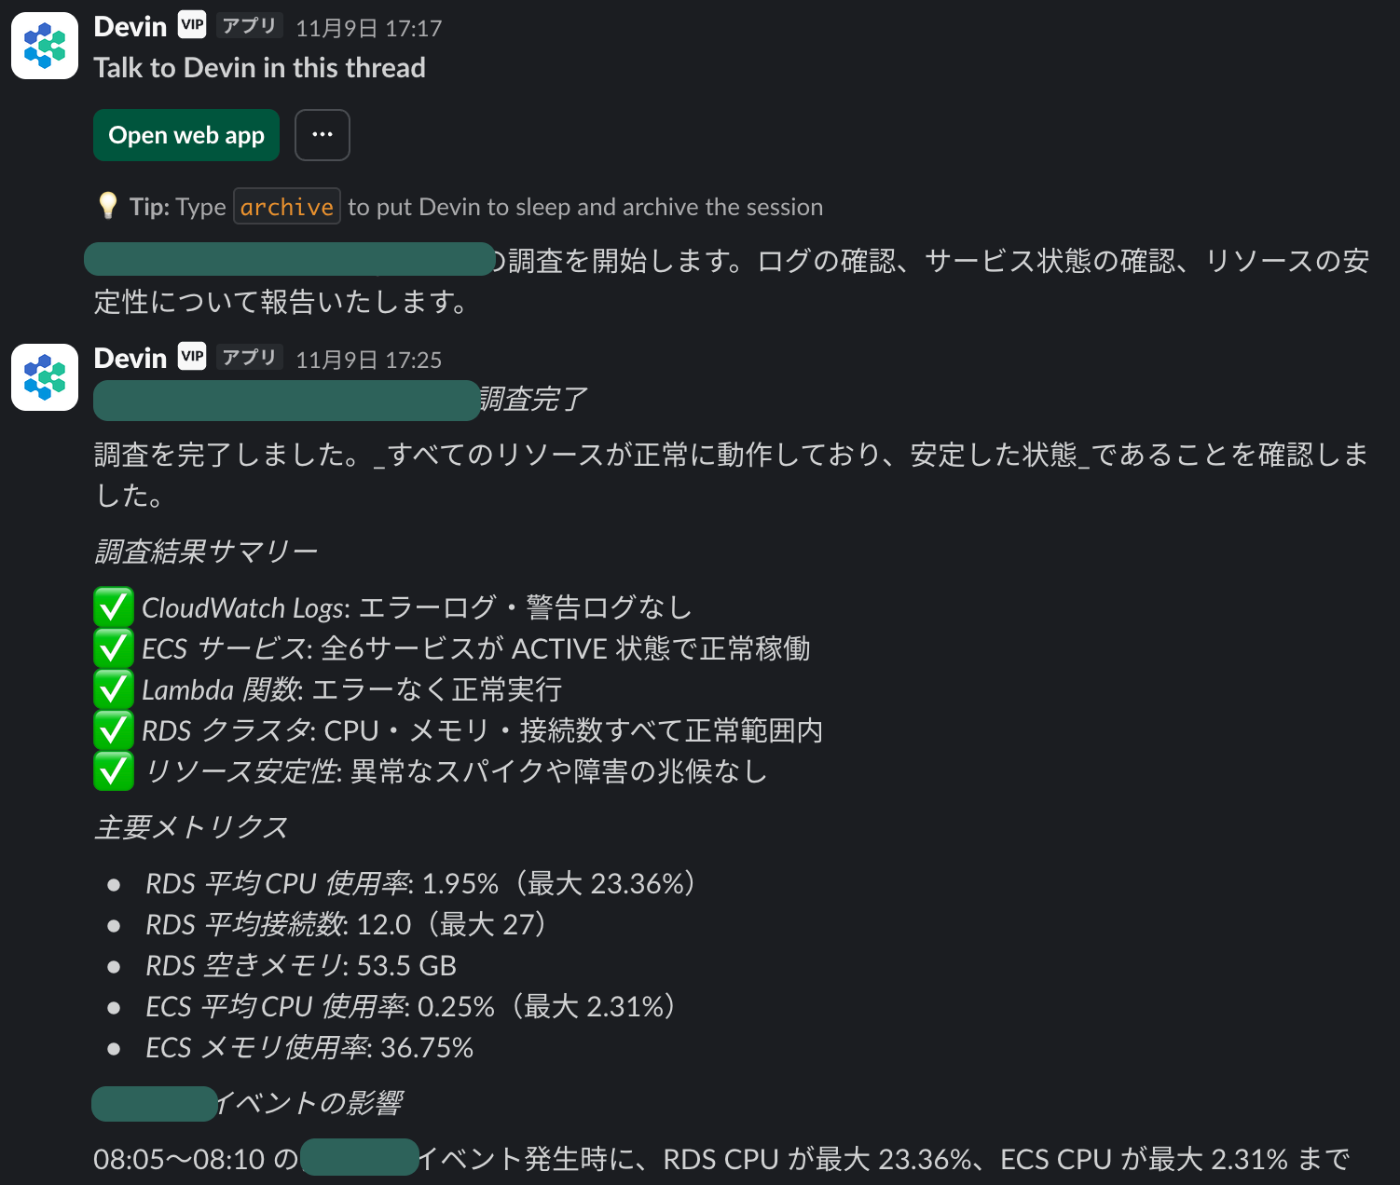The image size is (1400, 1185).
Task: Click the Devin avatar on the second message
Action: [x=44, y=377]
